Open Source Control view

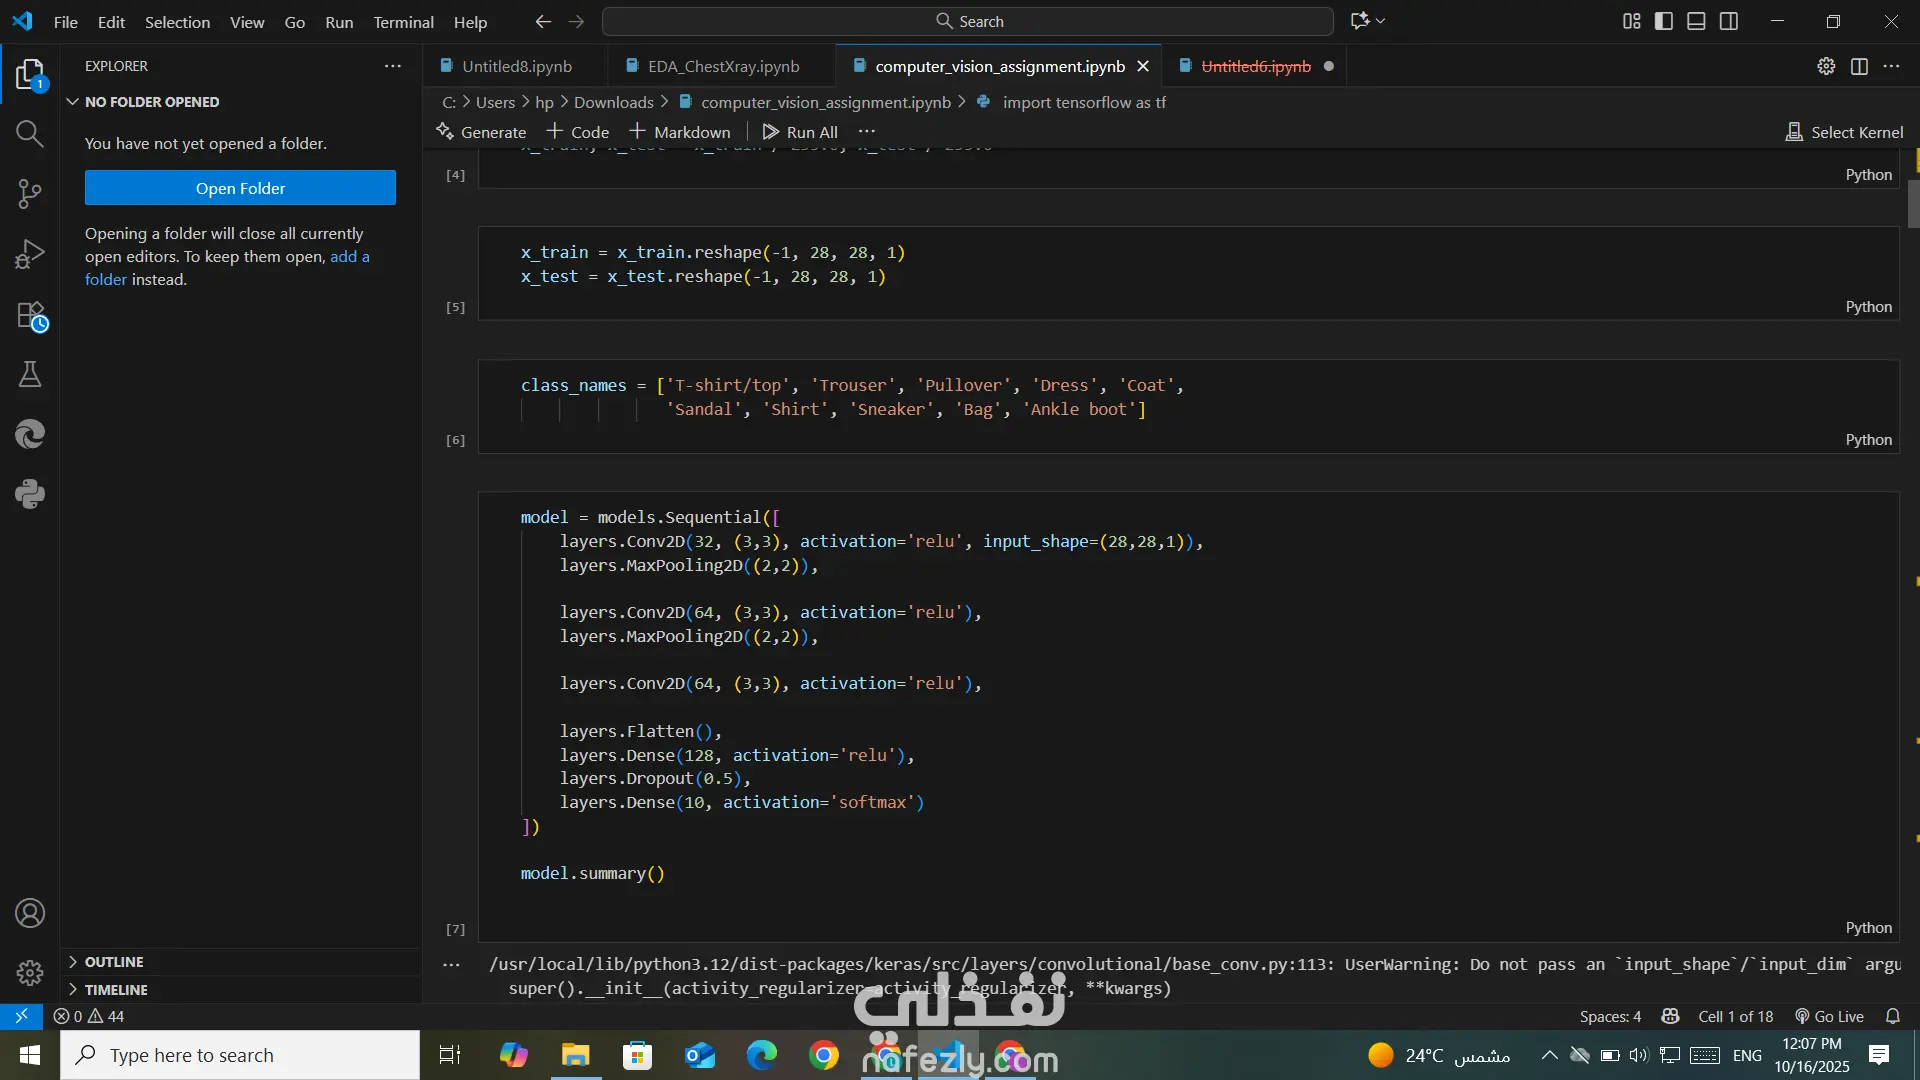(x=29, y=194)
